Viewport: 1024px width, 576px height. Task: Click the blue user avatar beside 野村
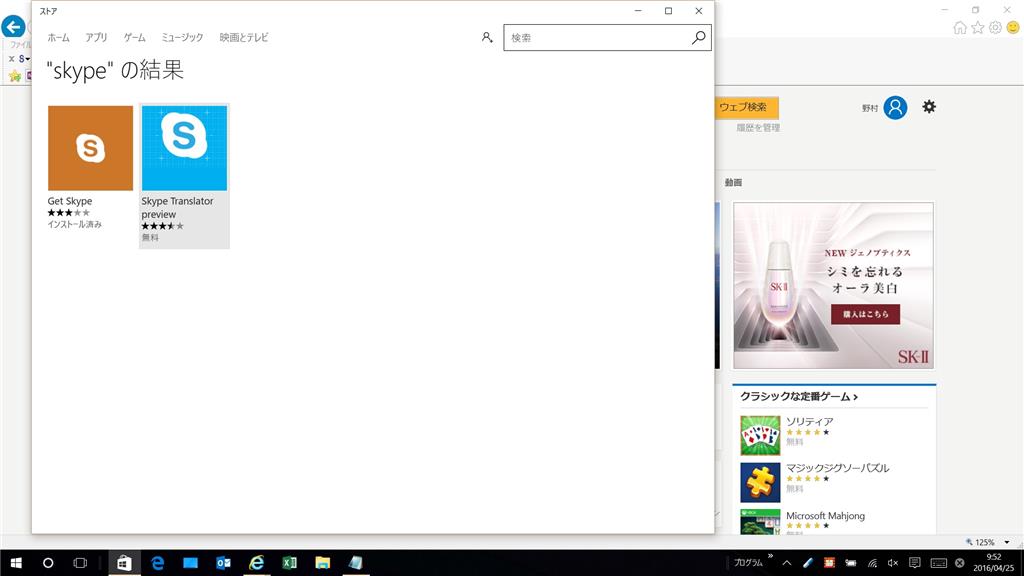coord(895,108)
